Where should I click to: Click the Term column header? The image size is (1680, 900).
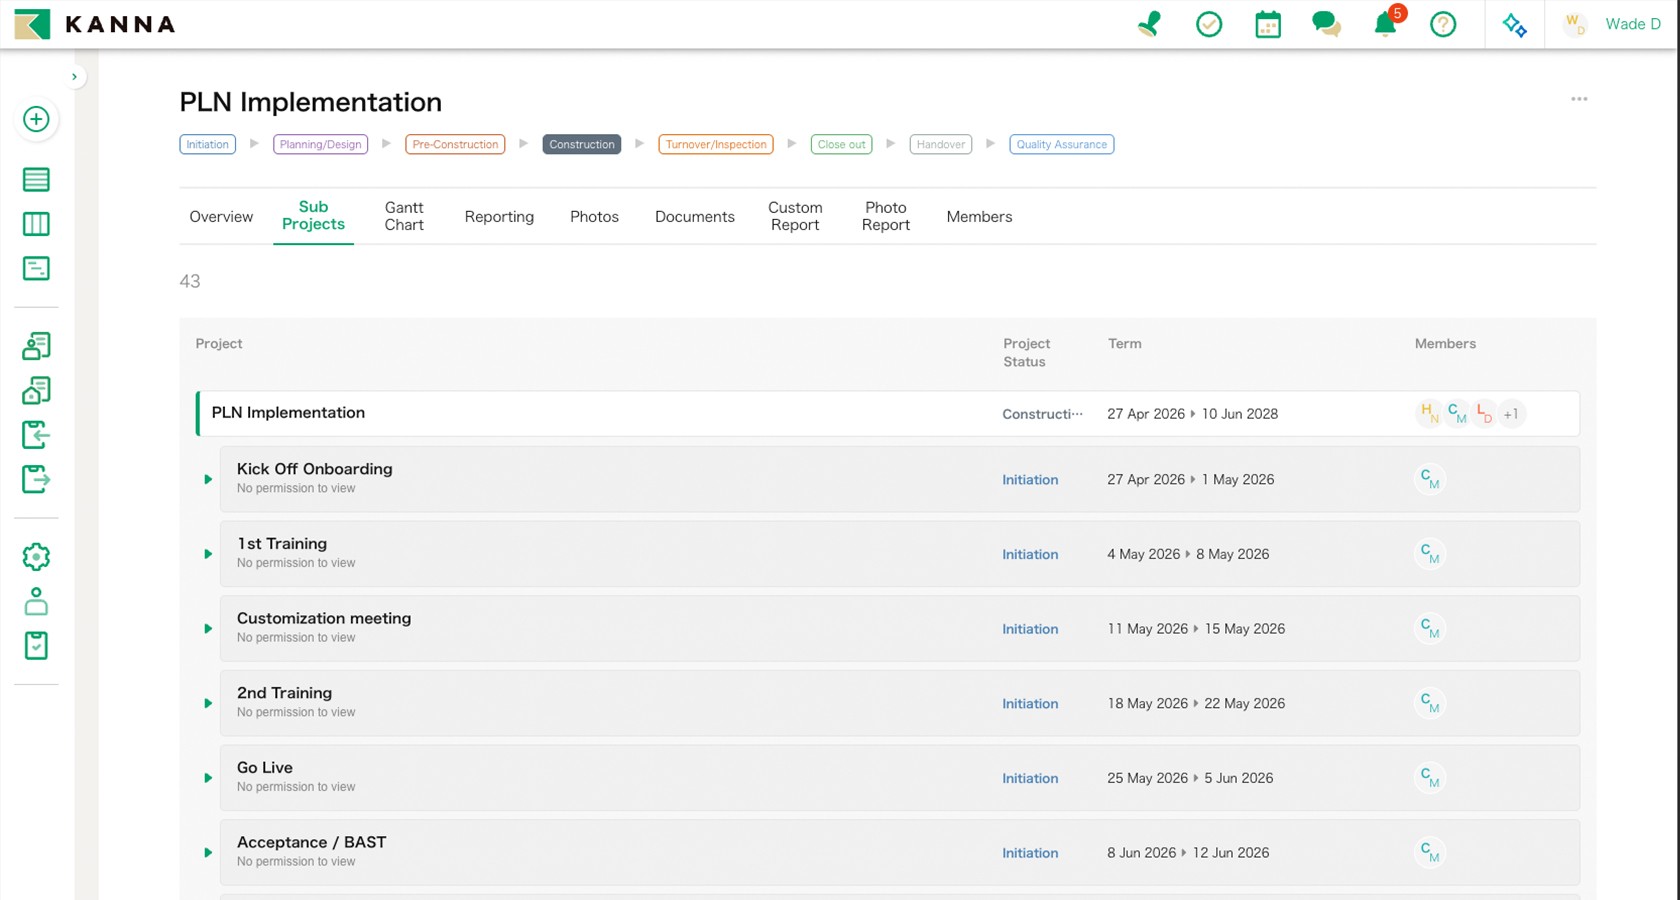pos(1124,343)
